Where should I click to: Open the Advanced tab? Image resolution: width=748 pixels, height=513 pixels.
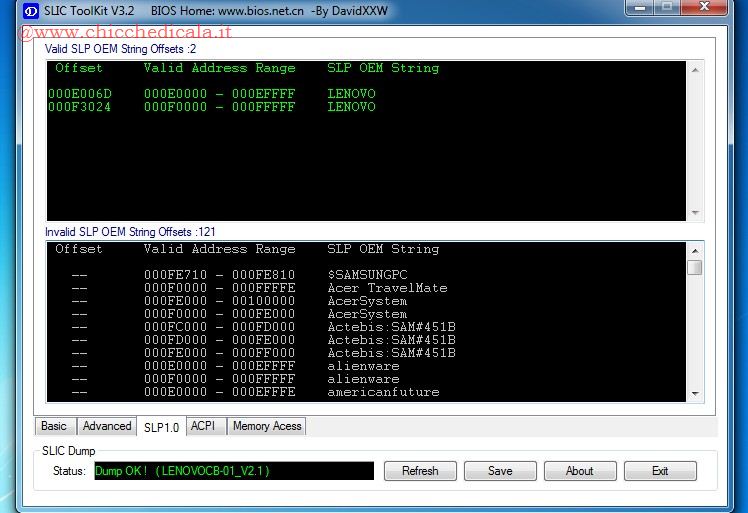point(107,426)
